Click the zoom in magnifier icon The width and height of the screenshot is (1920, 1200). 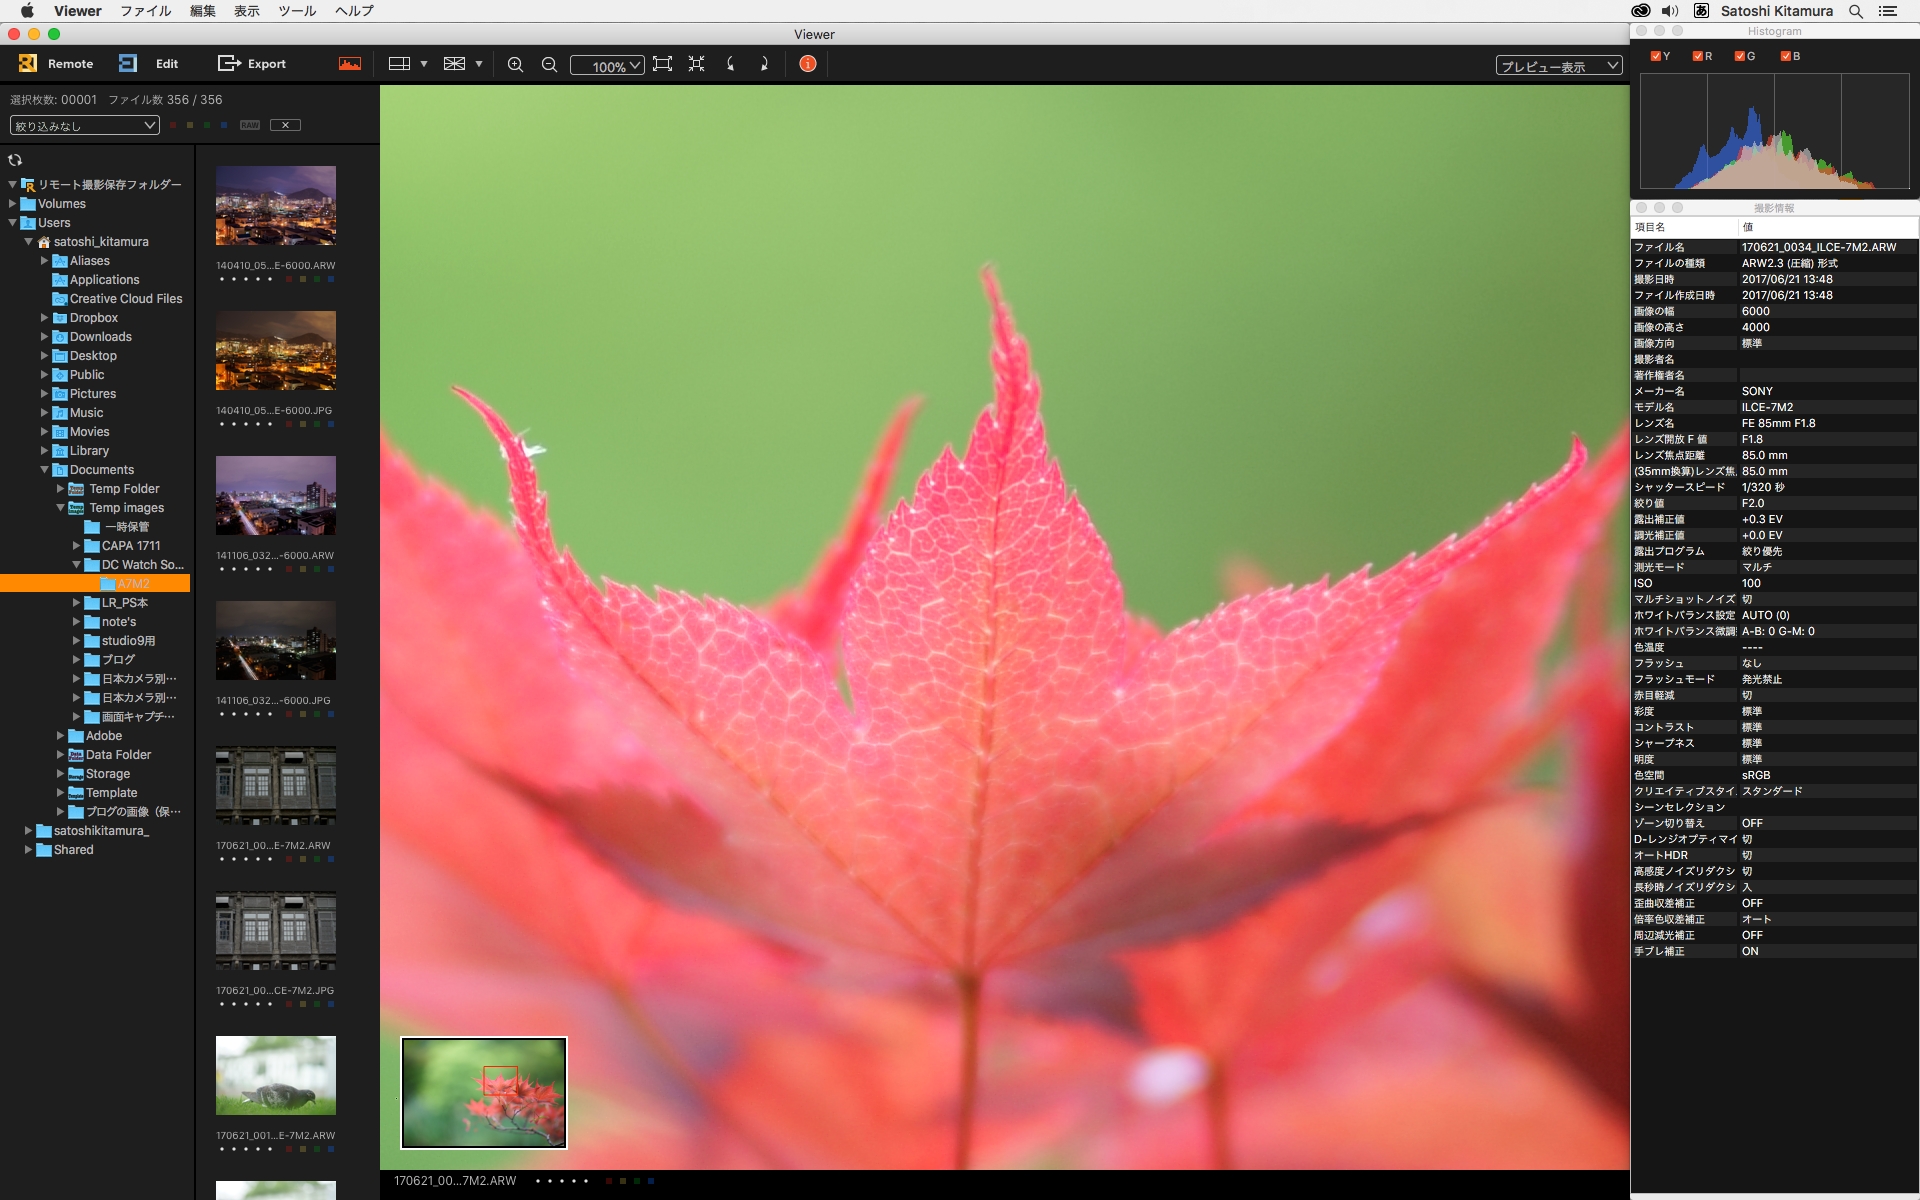[x=515, y=64]
